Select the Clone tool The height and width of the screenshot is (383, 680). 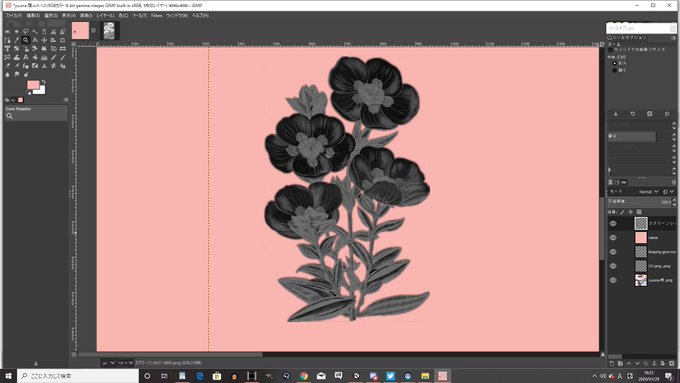[x=44, y=66]
